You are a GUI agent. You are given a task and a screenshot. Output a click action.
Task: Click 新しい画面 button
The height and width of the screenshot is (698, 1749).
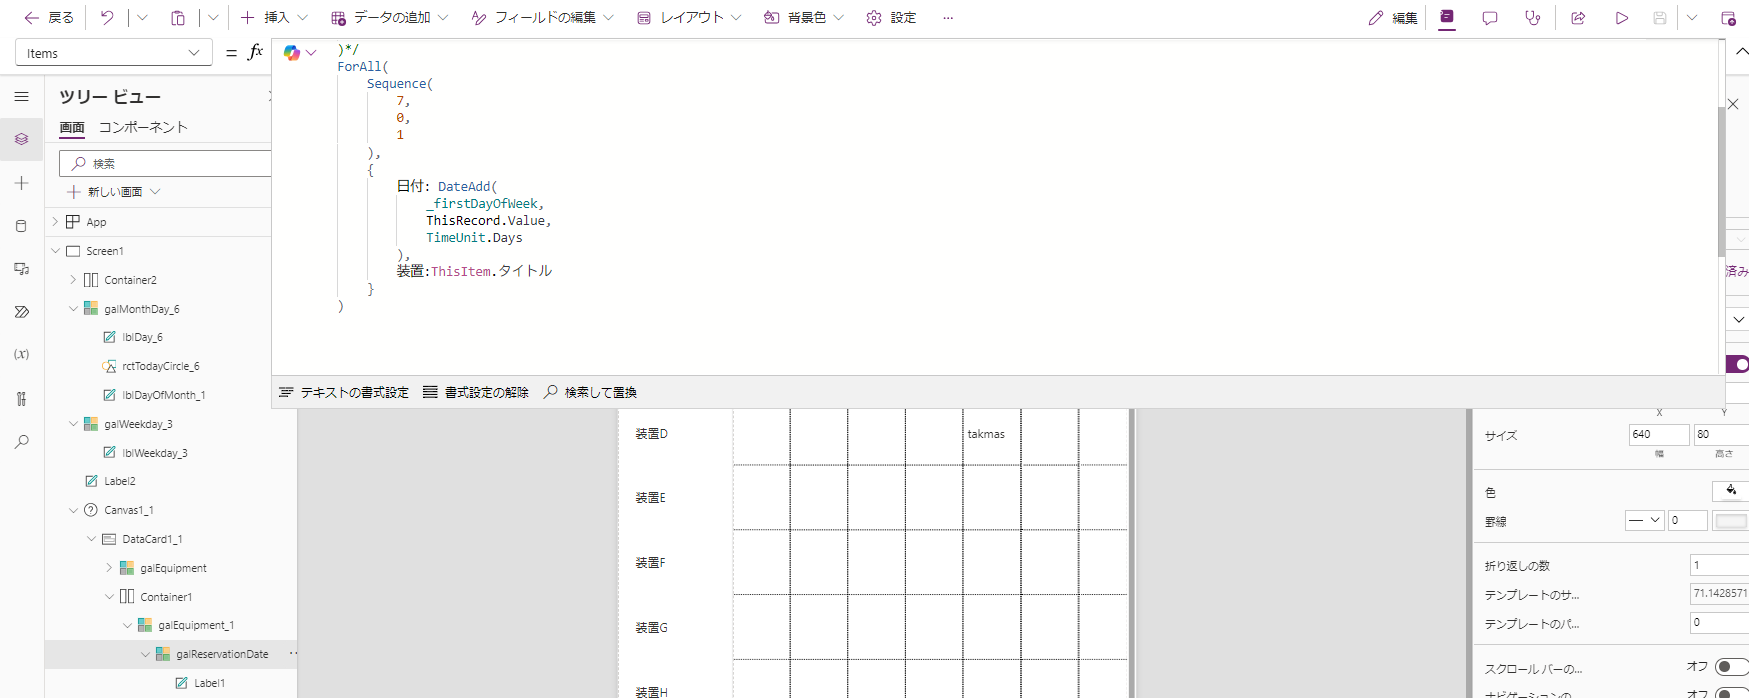pos(114,192)
